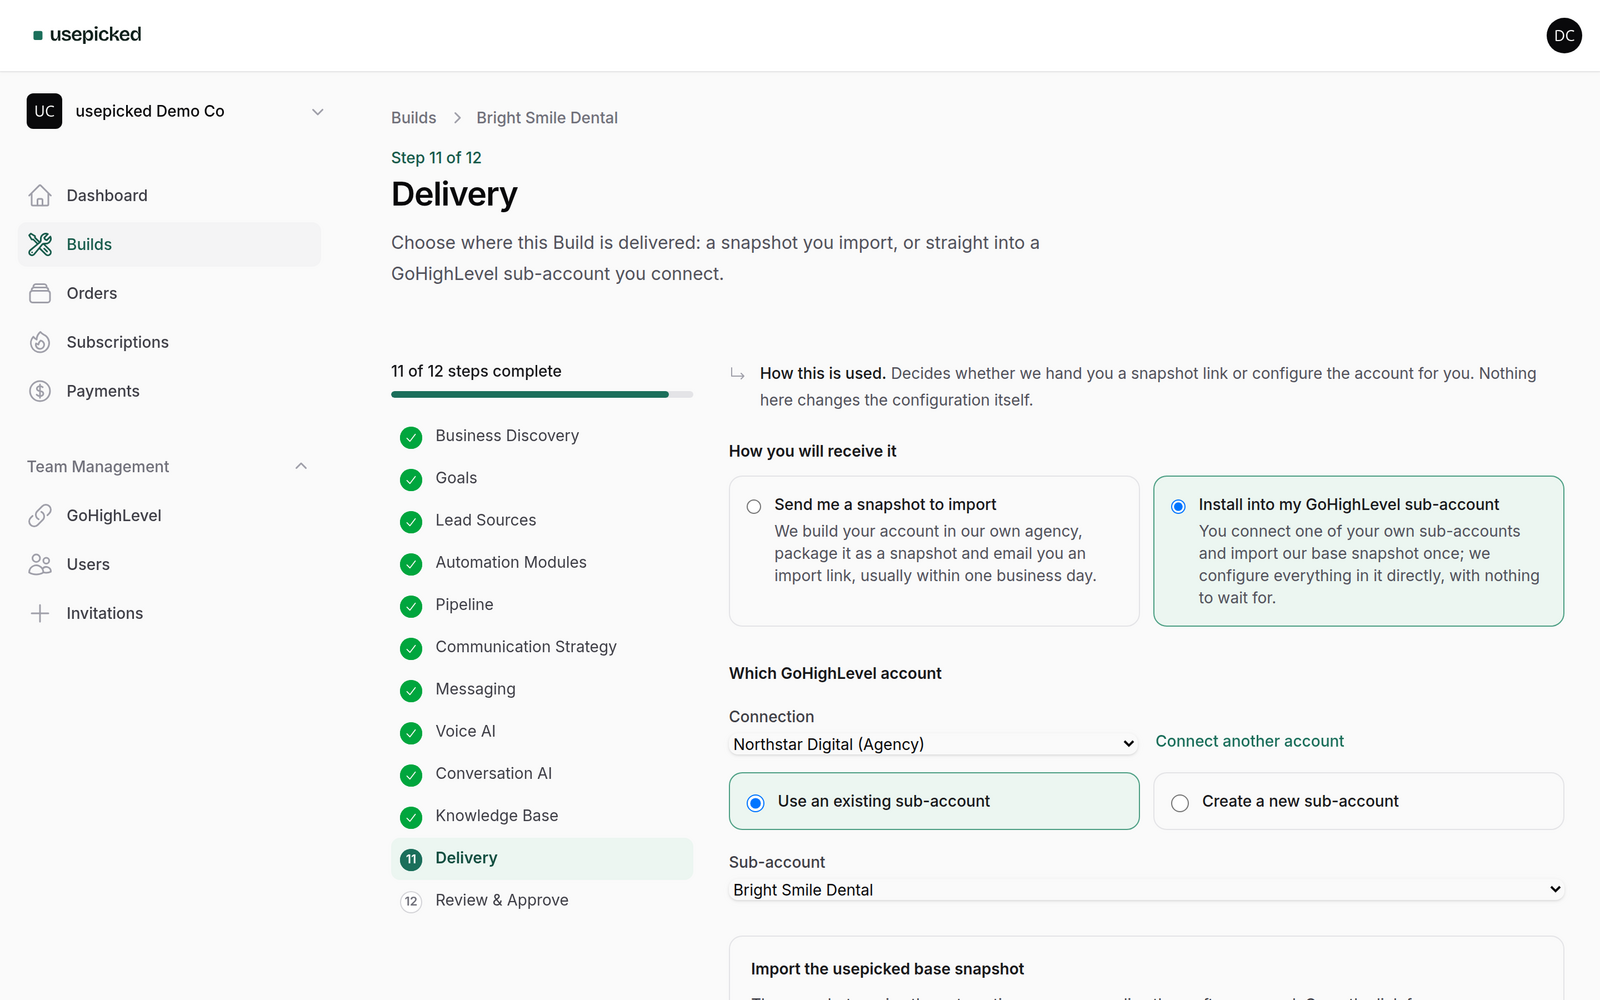Jump to the Pipeline step

(x=542, y=606)
